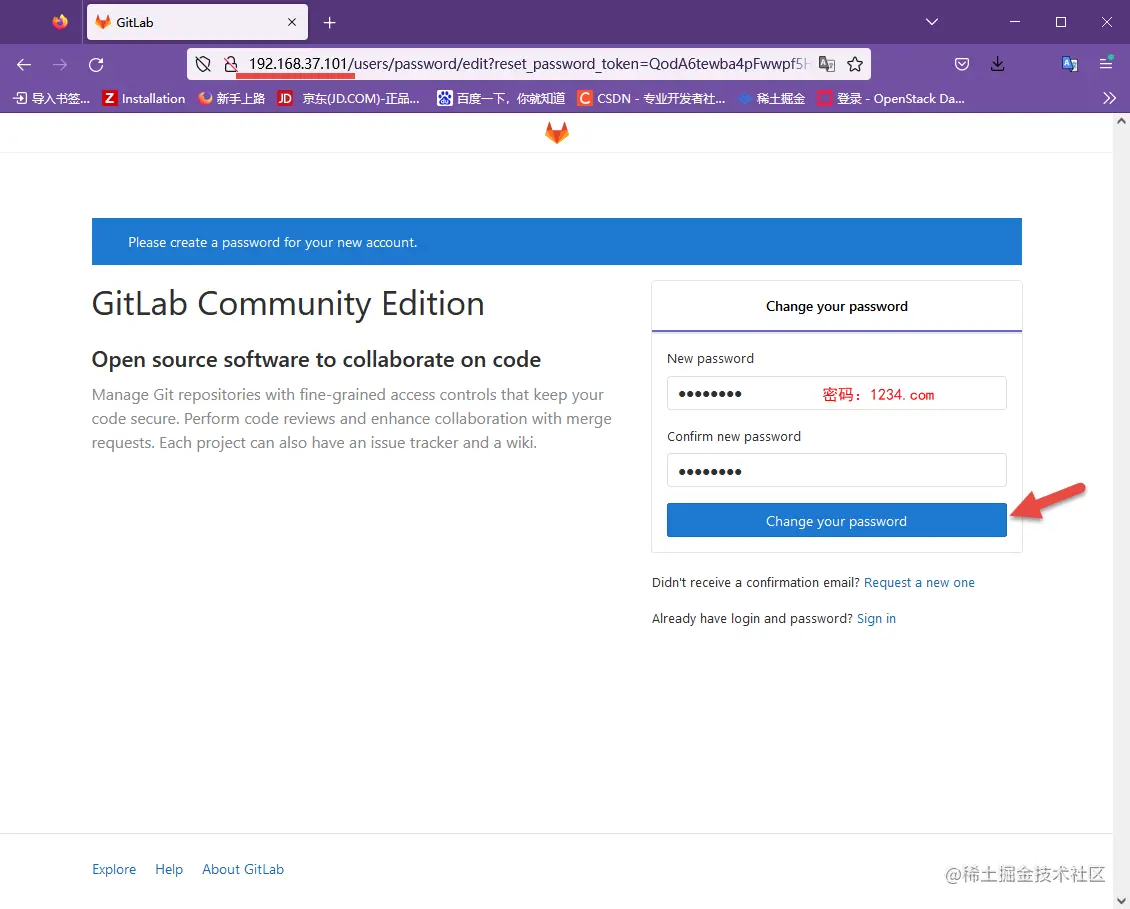1130x909 pixels.
Task: Open the 稀土掘金 bookmark
Action: (771, 99)
